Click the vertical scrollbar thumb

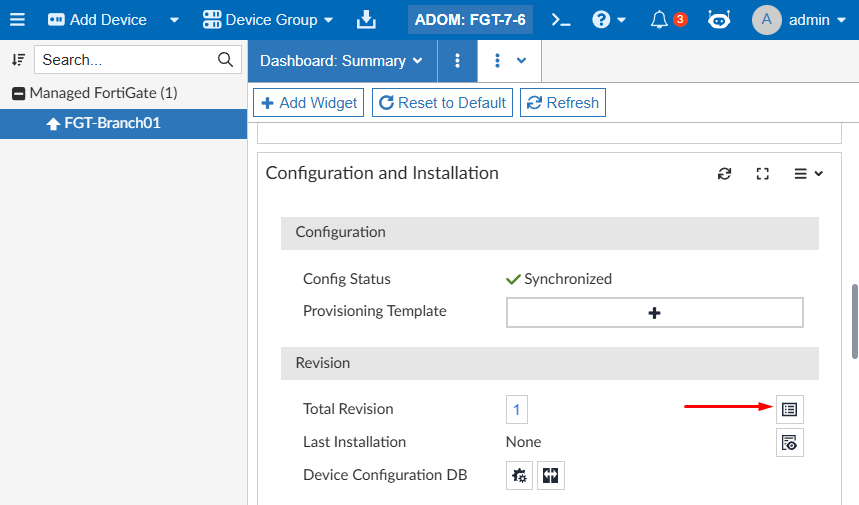tap(855, 322)
